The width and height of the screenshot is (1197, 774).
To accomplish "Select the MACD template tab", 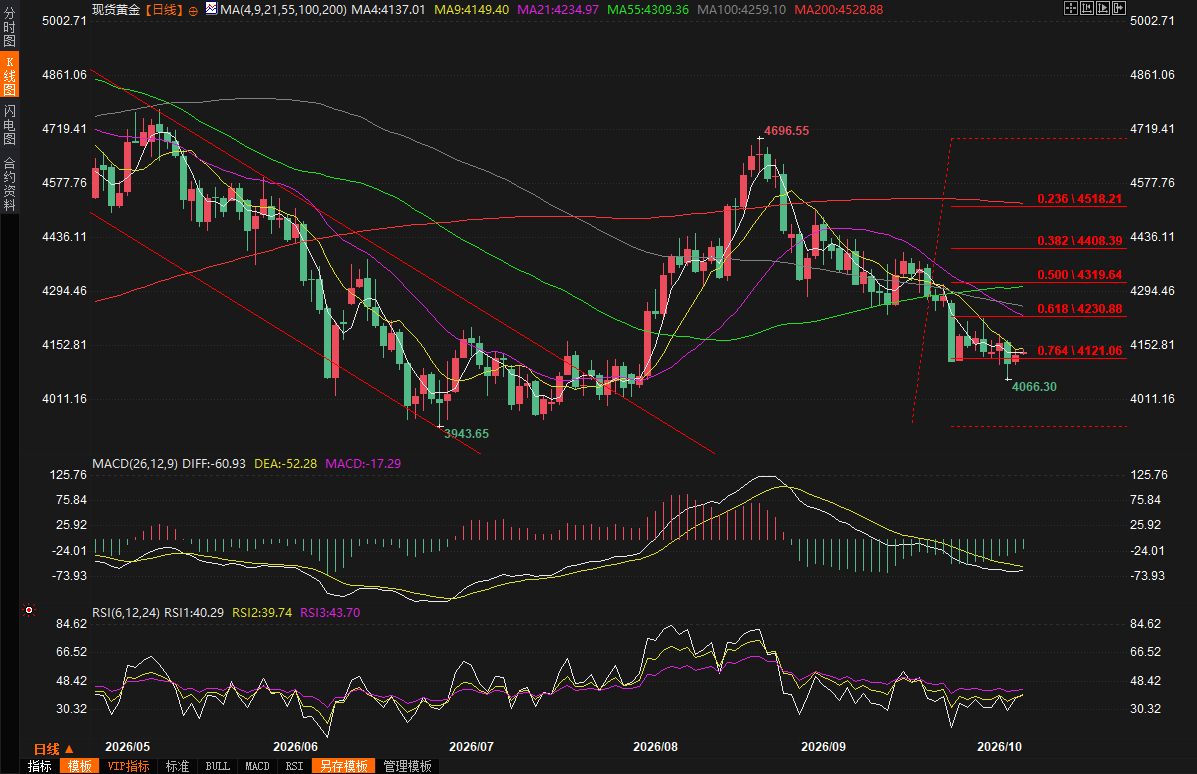I will [257, 766].
